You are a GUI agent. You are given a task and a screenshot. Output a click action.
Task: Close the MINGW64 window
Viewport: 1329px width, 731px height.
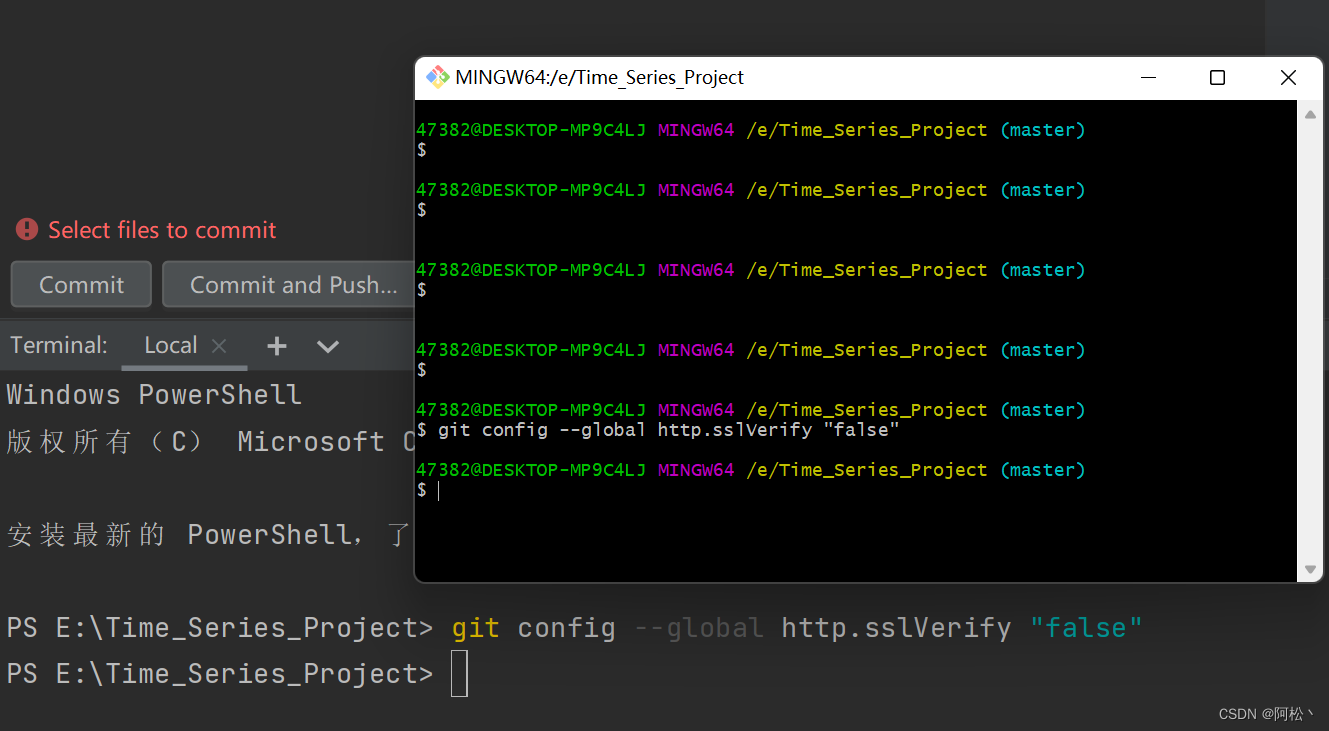click(1288, 77)
